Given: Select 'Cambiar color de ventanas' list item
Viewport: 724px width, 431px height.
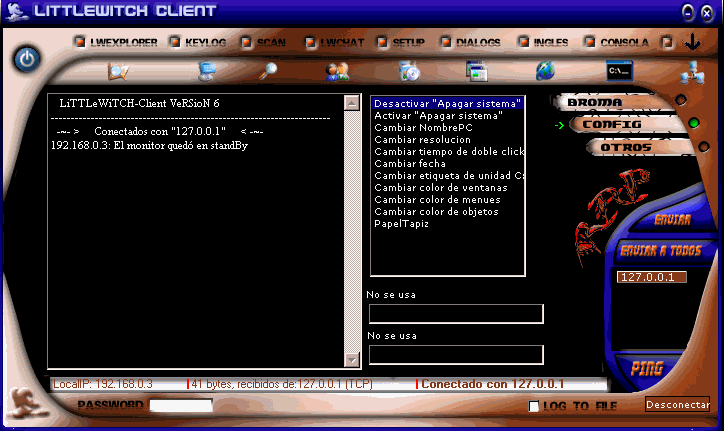Looking at the screenshot, I should [440, 188].
